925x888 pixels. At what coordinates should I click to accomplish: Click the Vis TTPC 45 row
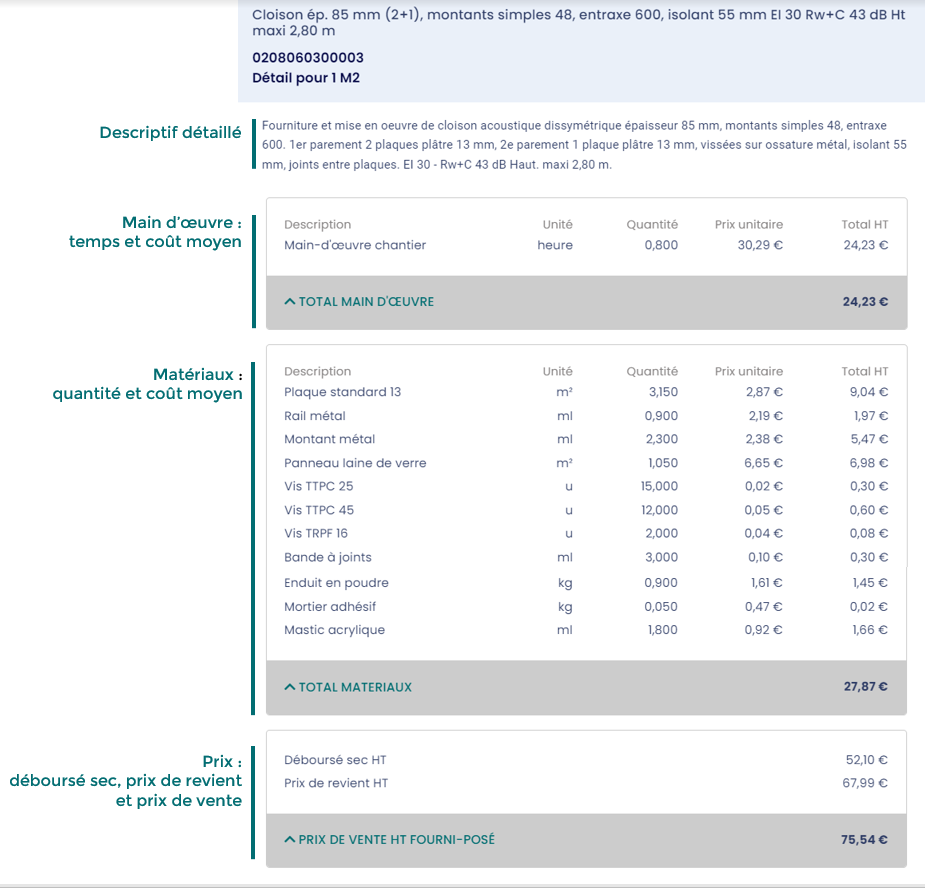318,510
